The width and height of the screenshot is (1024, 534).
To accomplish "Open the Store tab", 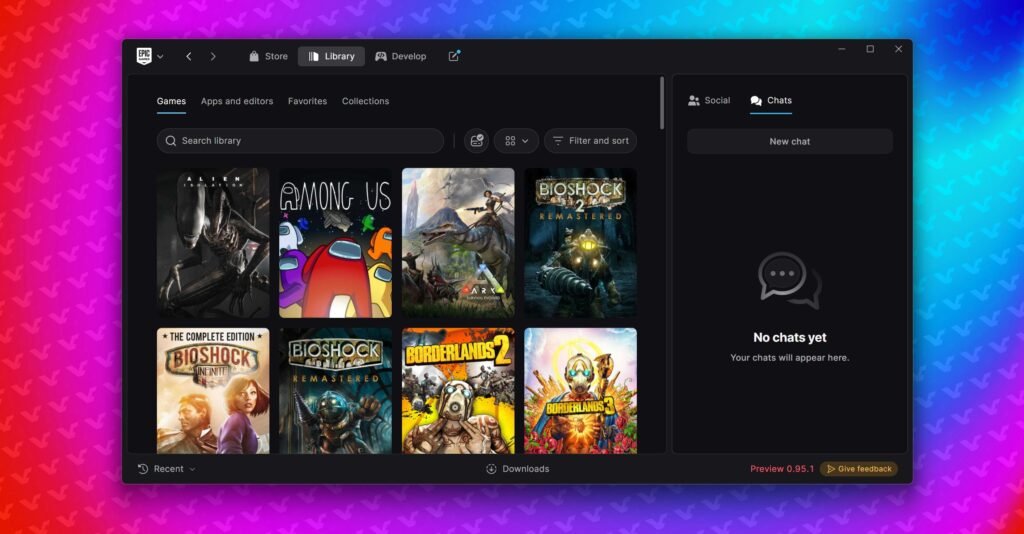I will point(268,57).
